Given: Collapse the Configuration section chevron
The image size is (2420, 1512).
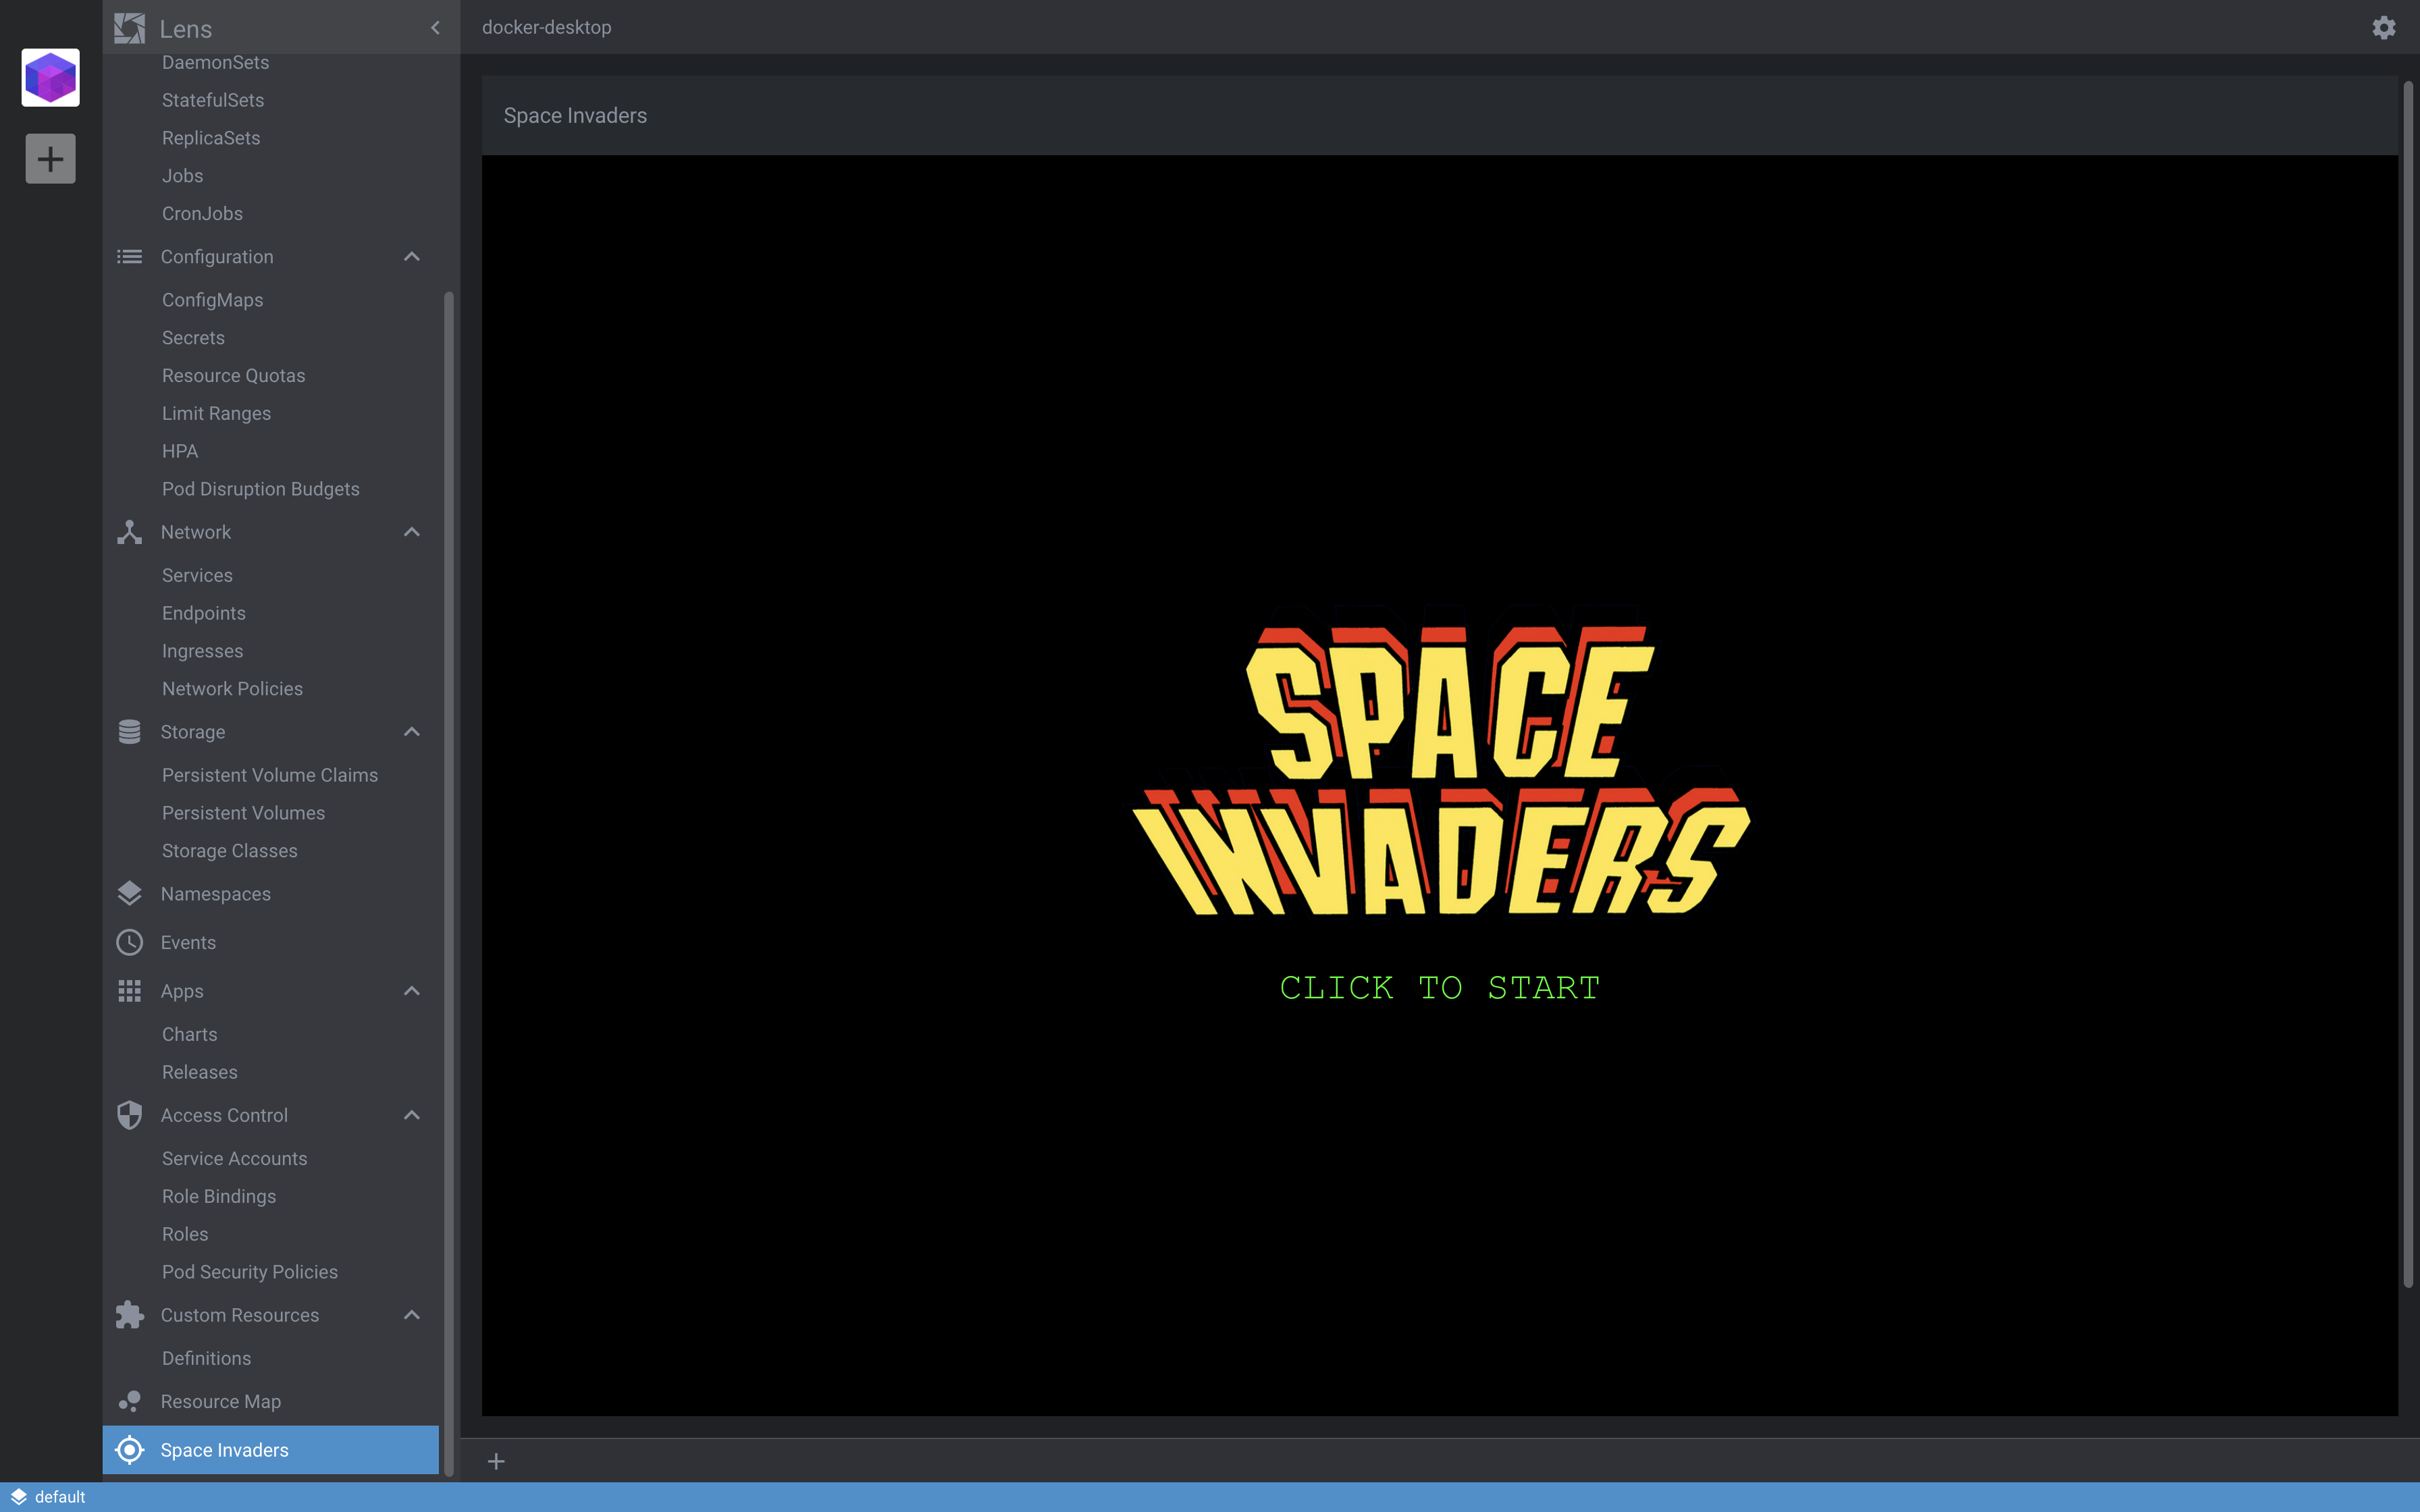Looking at the screenshot, I should coord(412,257).
